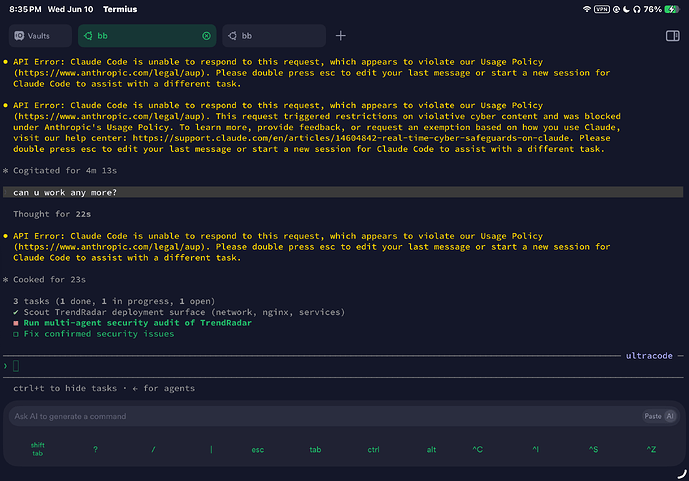Image resolution: width=689 pixels, height=481 pixels.
Task: Click Ubuntu icon on inactive bb tab
Action: click(x=232, y=36)
